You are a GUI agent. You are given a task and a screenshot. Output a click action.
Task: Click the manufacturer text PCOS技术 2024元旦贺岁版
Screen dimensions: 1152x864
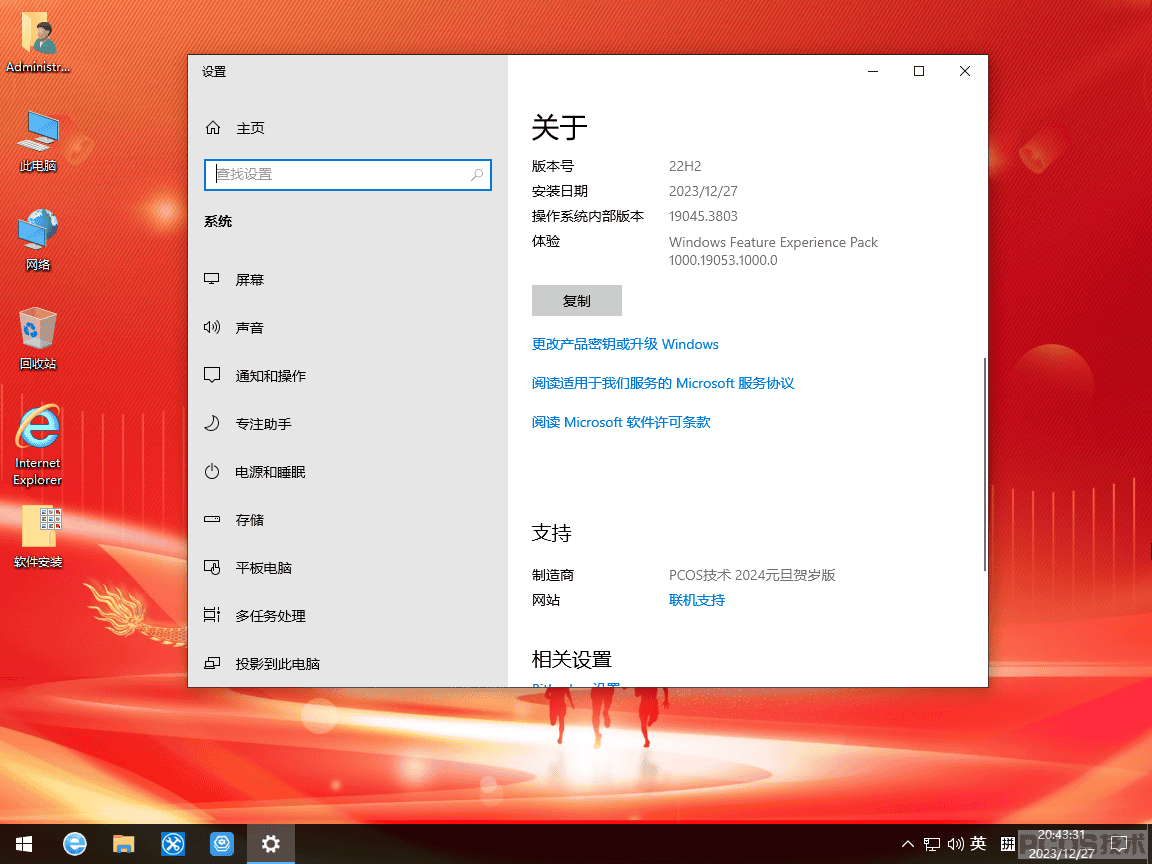[x=752, y=575]
